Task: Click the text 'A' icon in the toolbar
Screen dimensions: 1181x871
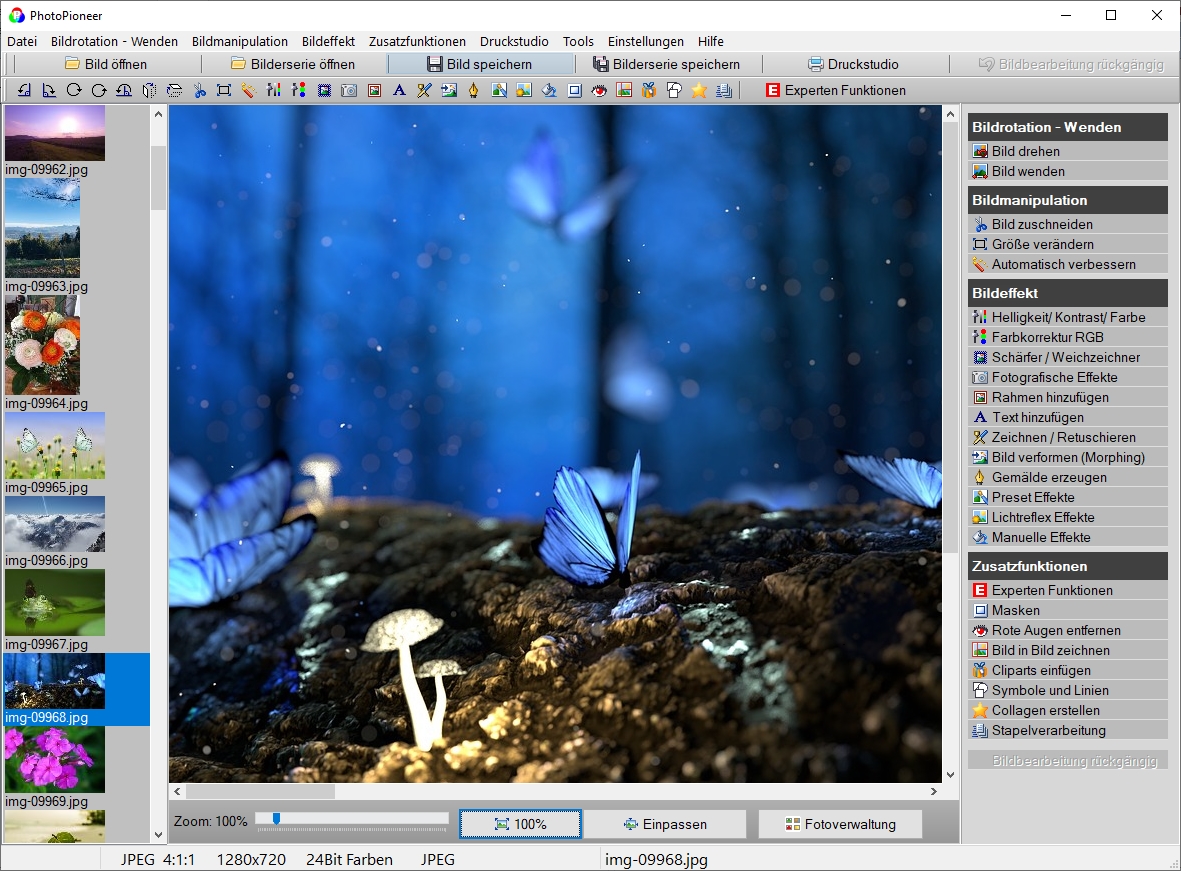Action: [x=399, y=90]
